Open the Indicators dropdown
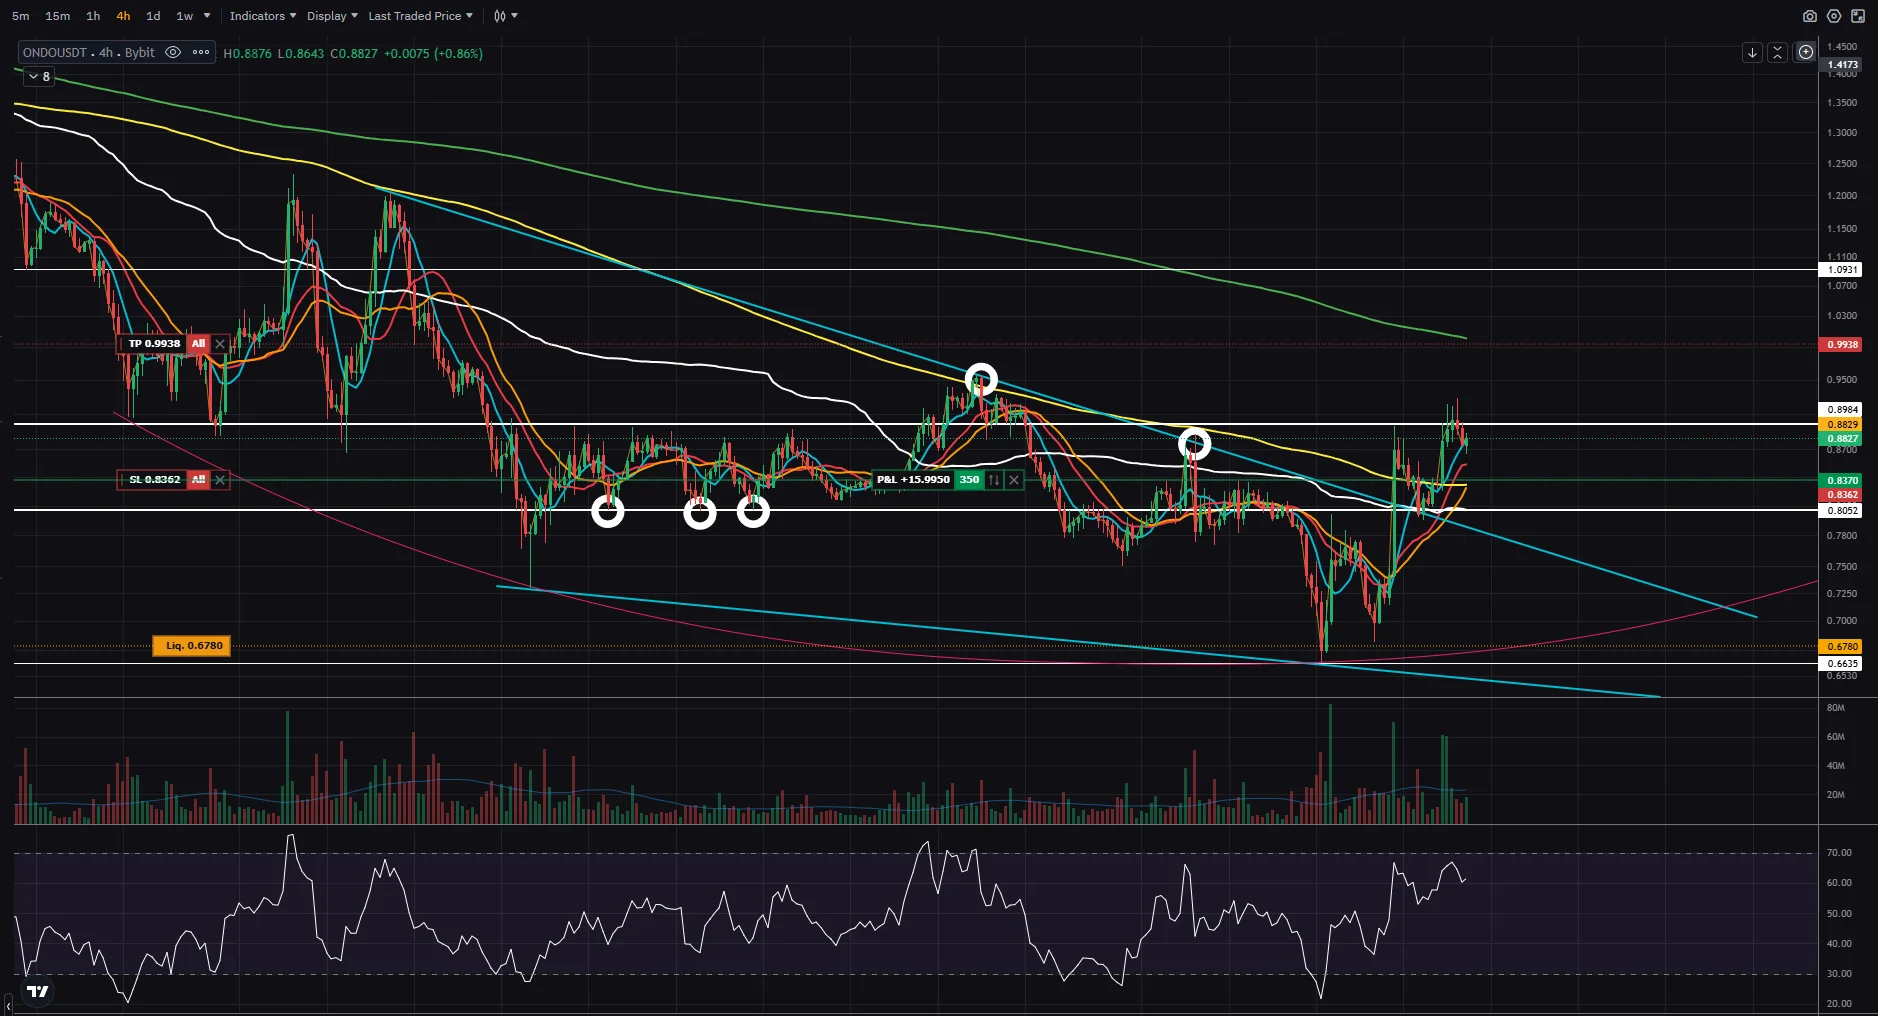1878x1016 pixels. tap(262, 16)
